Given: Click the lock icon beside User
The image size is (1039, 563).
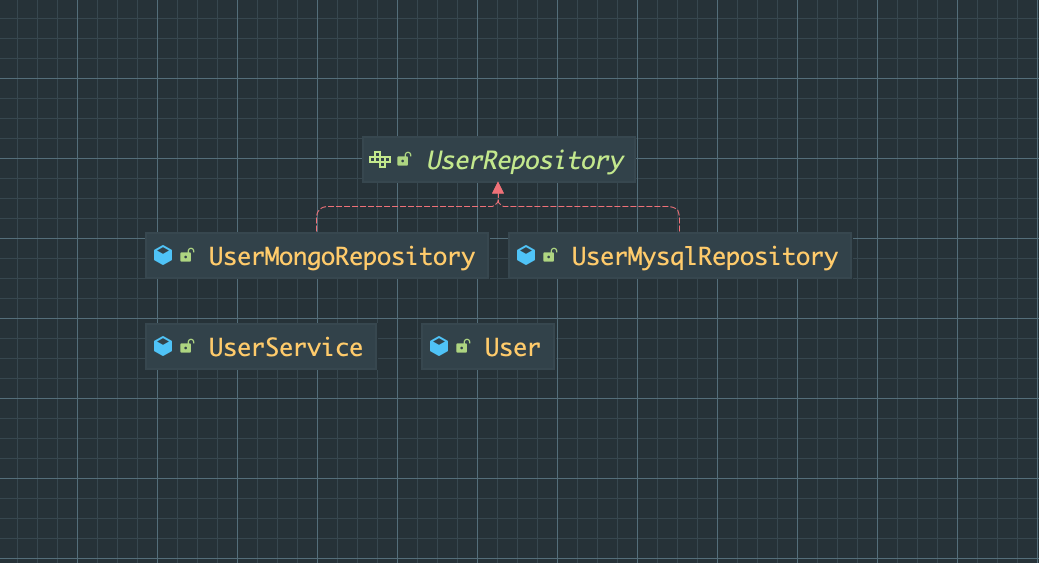Looking at the screenshot, I should point(463,348).
